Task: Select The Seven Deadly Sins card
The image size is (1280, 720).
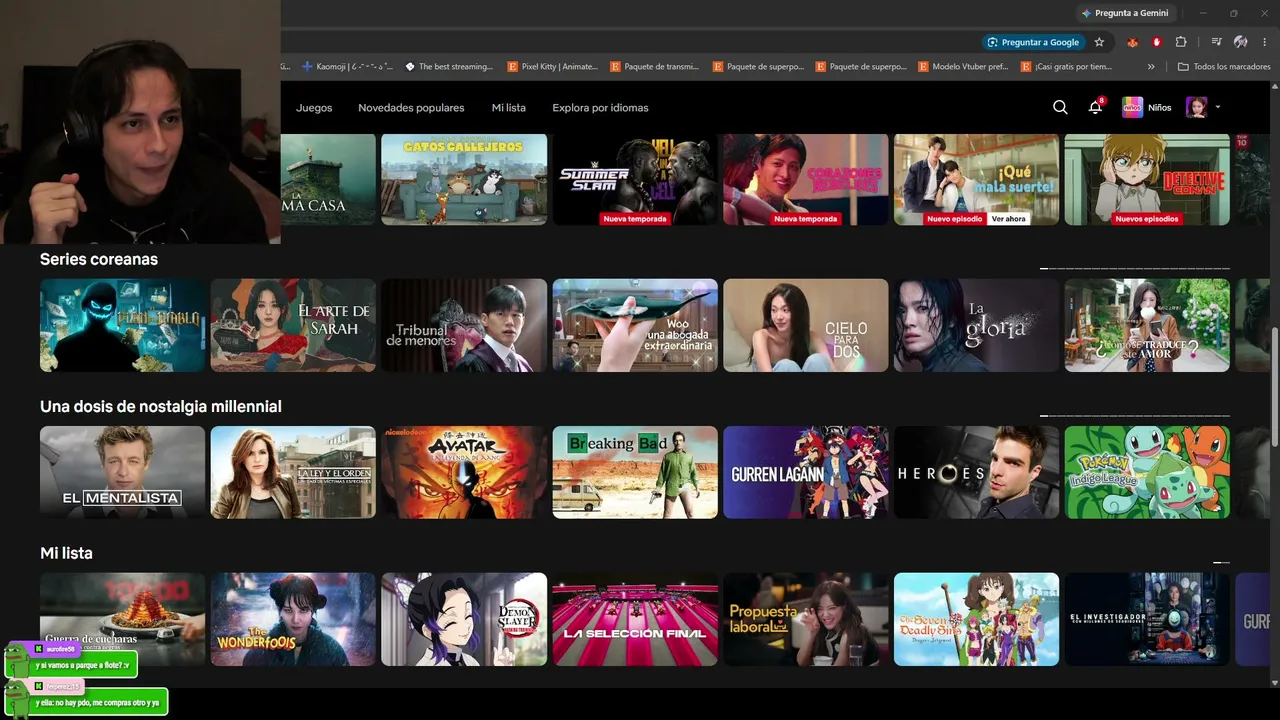Action: click(x=976, y=619)
